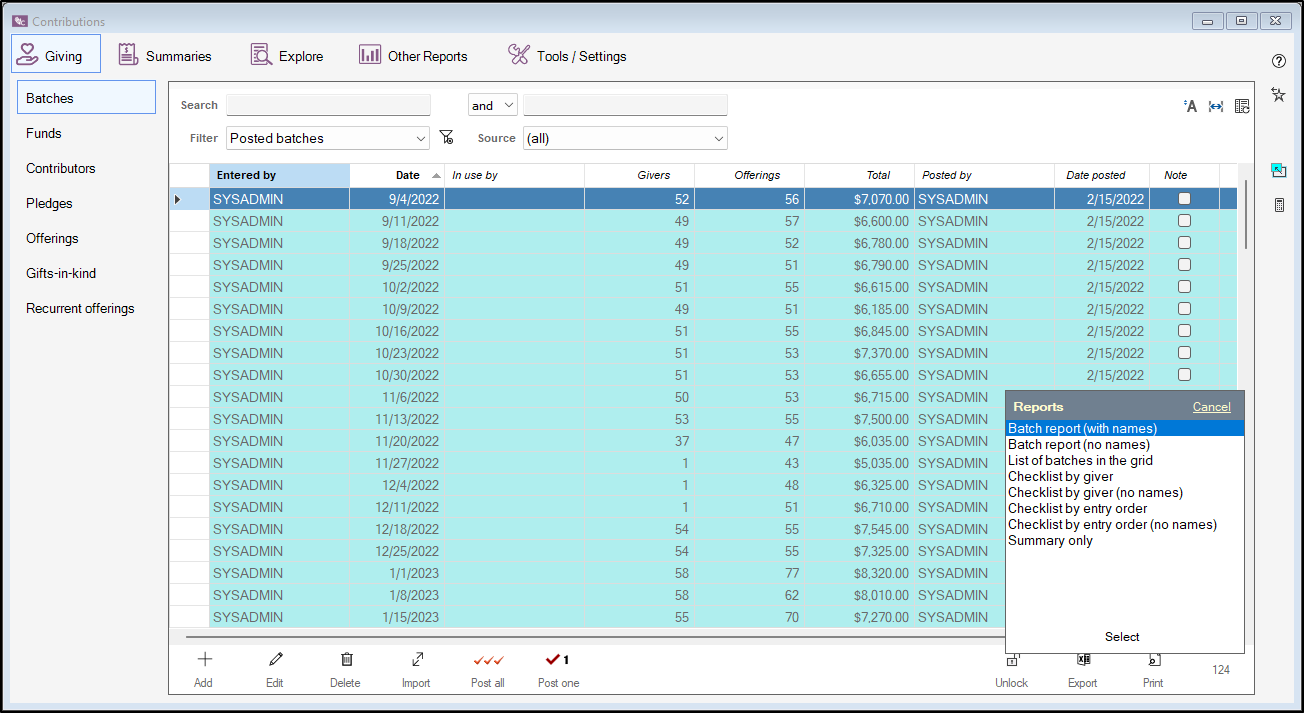Viewport: 1304px width, 713px height.
Task: Tick the Note checkbox on the 10/23/2022 row
Action: [x=1184, y=353]
